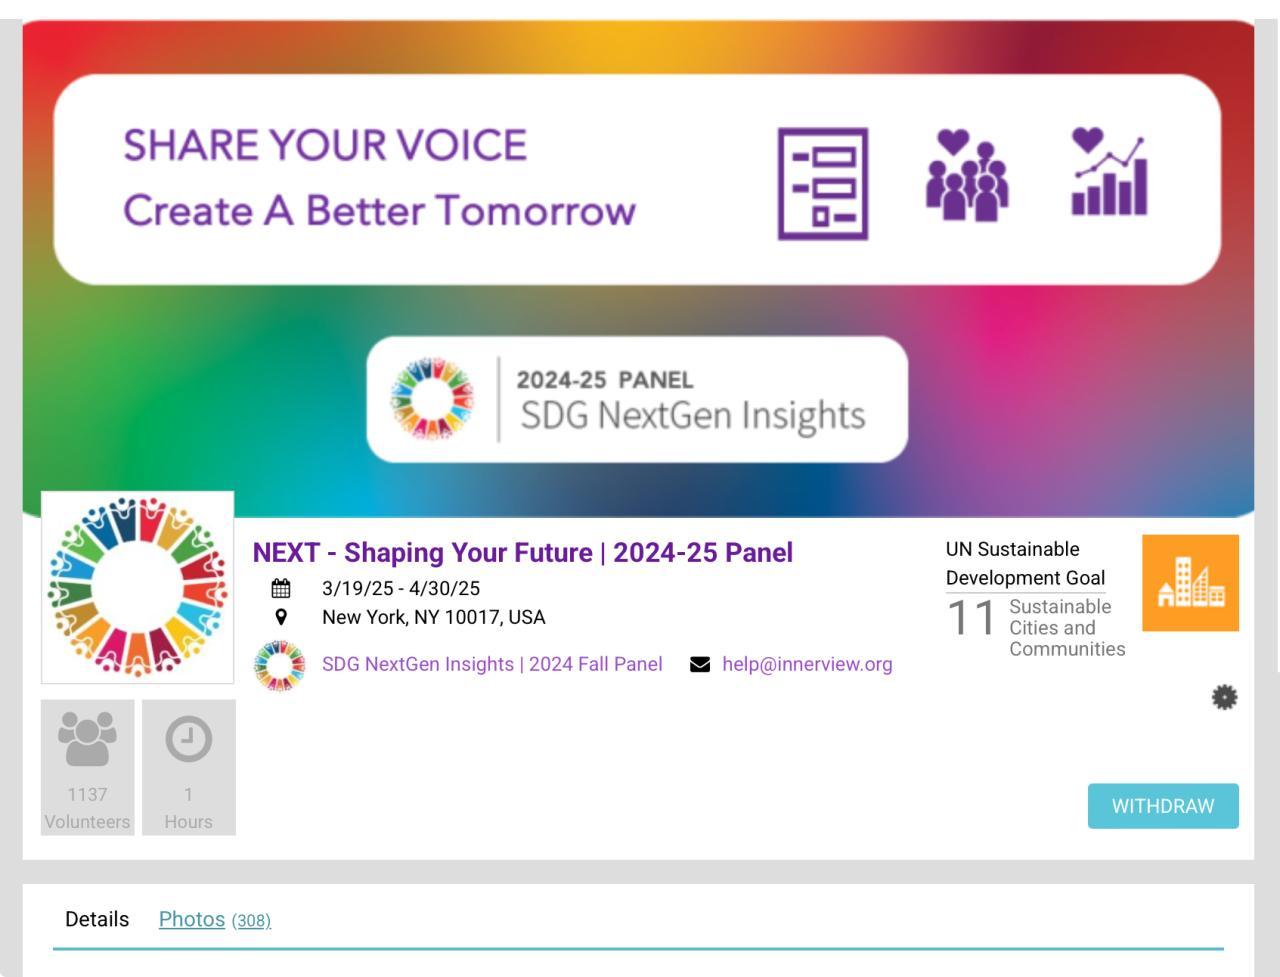Click the location pin icon
This screenshot has height=977, width=1280.
(x=281, y=618)
